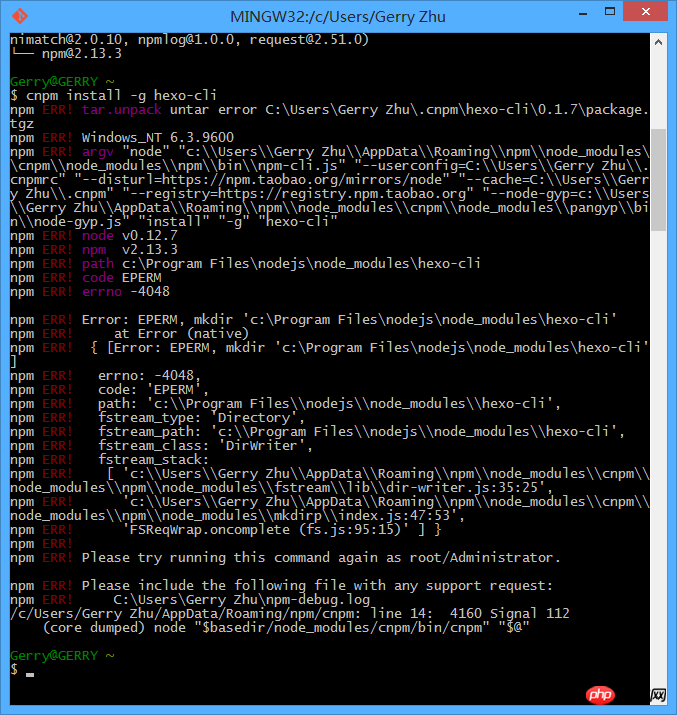Click 'index.js:47:53' mkdirp stack entry
677x715 pixels.
(394, 516)
